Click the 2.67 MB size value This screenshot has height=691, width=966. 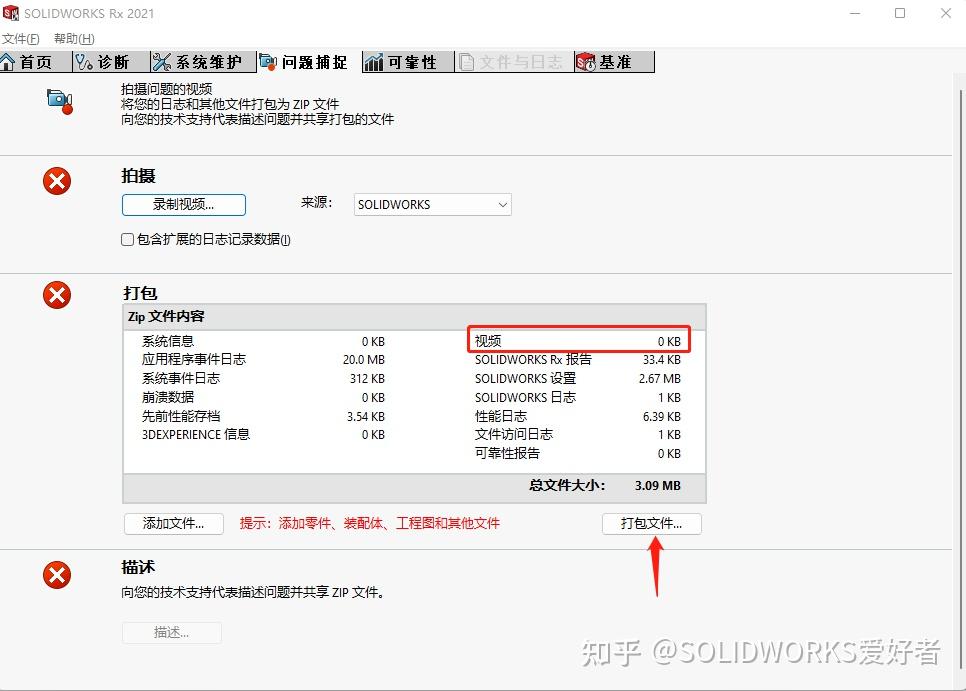(660, 379)
